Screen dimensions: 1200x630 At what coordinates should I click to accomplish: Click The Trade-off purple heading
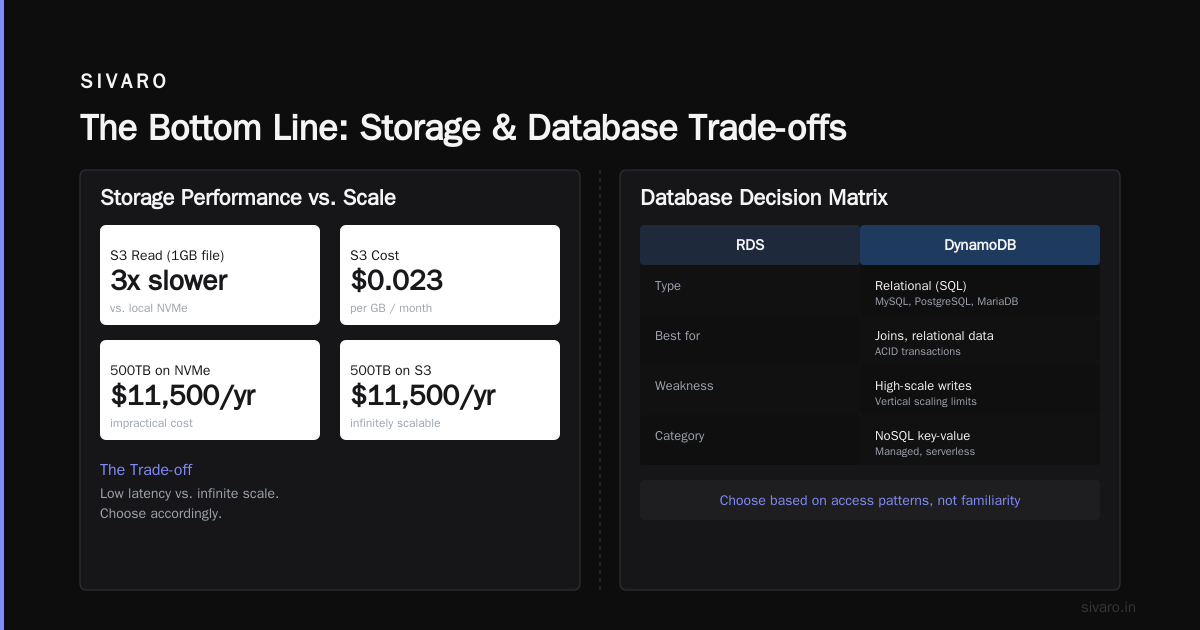(x=146, y=470)
